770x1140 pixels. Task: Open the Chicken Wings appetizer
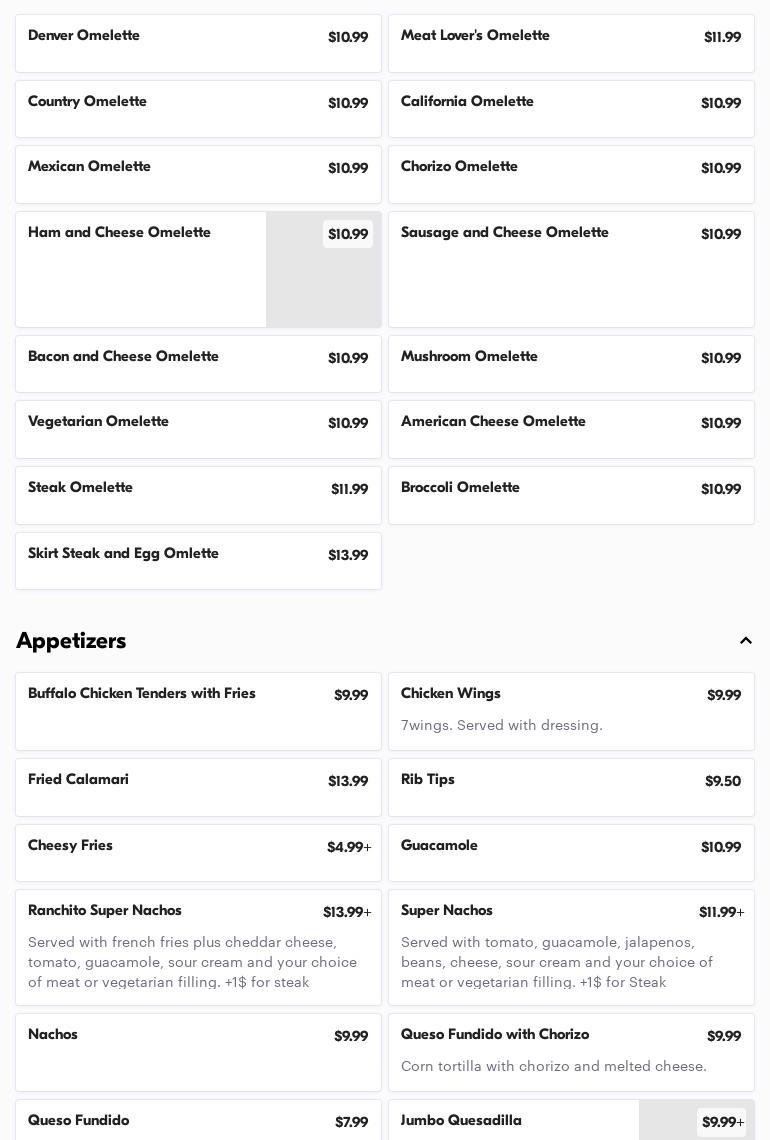click(571, 711)
